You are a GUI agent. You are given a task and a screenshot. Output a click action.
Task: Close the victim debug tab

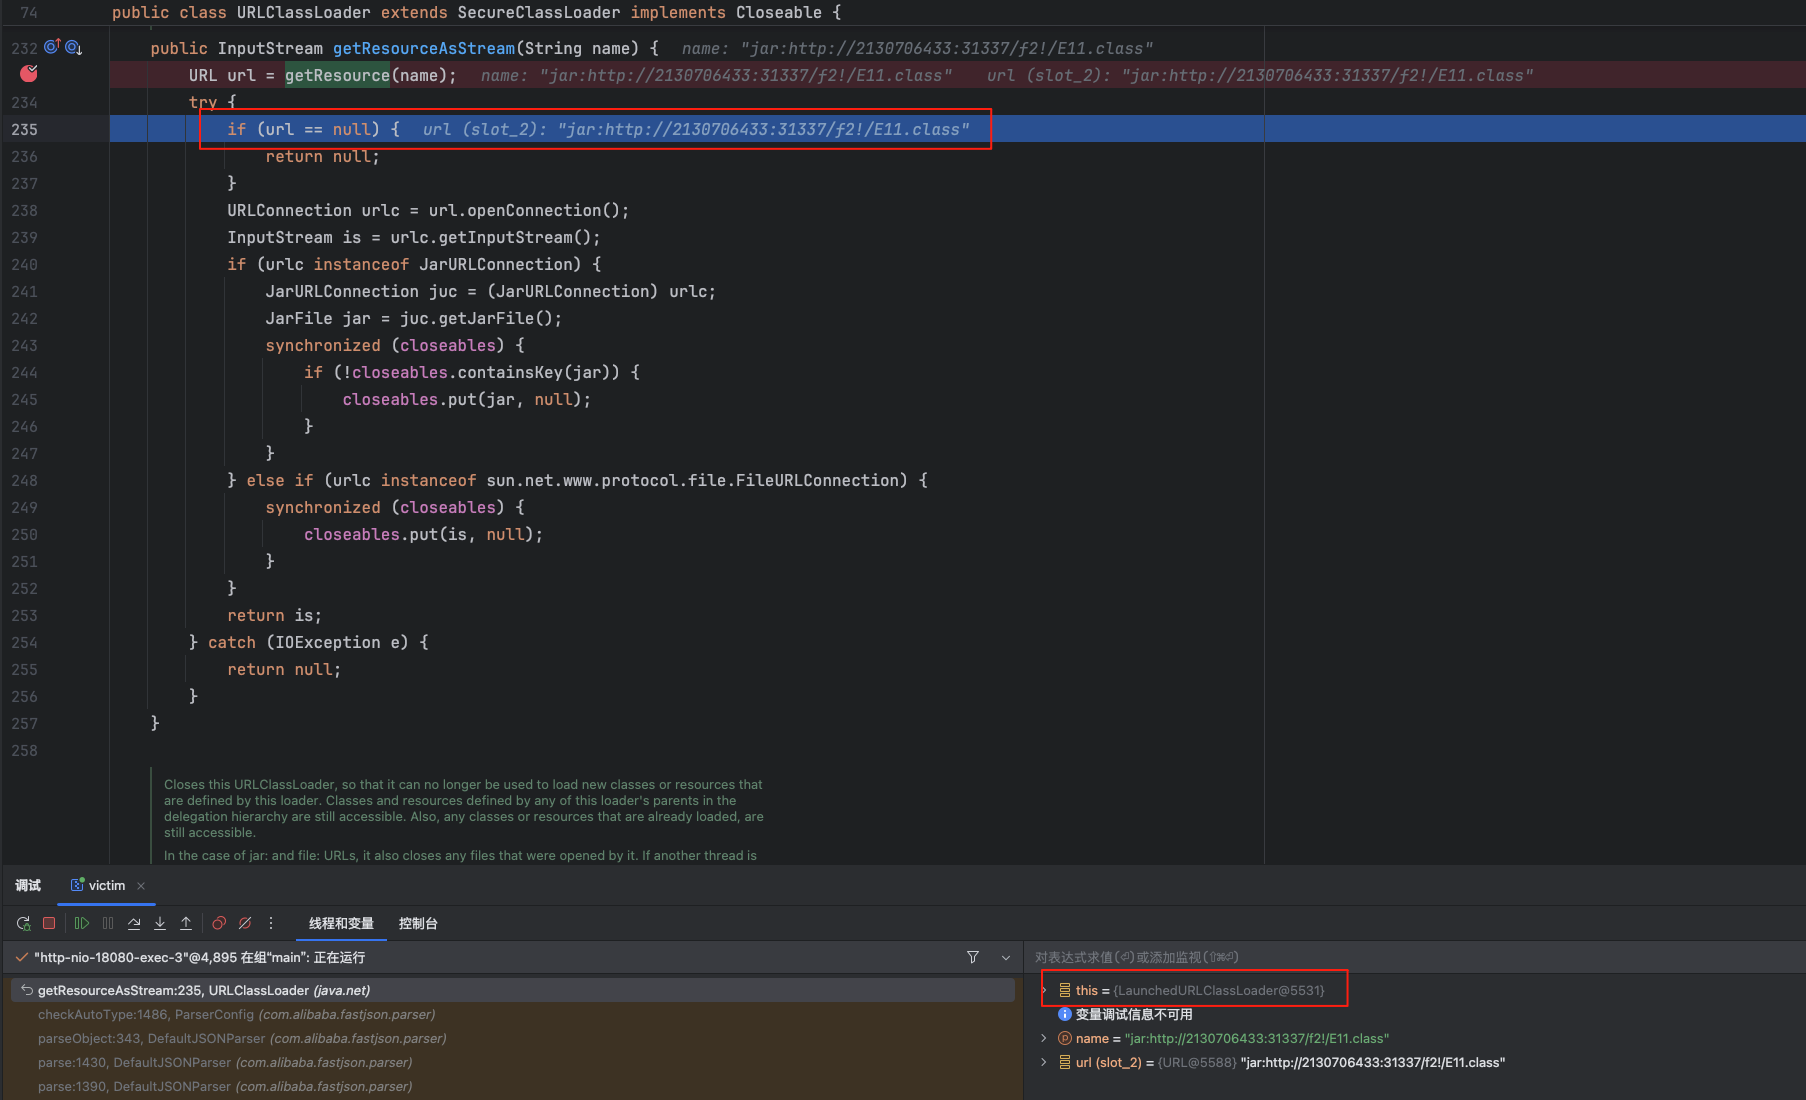tap(141, 886)
